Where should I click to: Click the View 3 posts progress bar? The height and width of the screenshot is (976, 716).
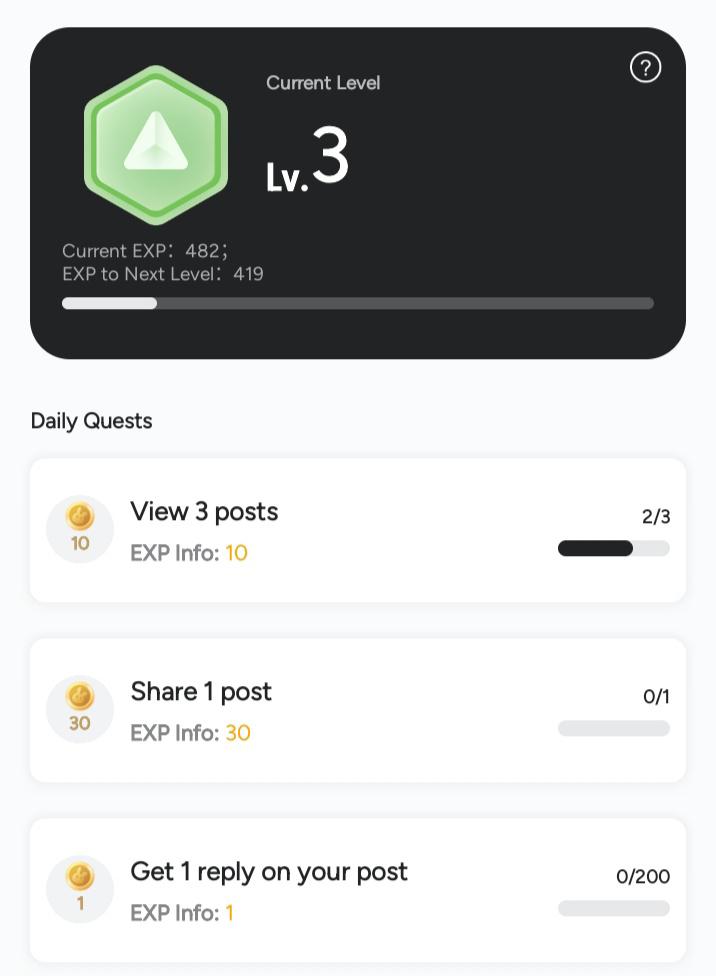pyautogui.click(x=613, y=548)
